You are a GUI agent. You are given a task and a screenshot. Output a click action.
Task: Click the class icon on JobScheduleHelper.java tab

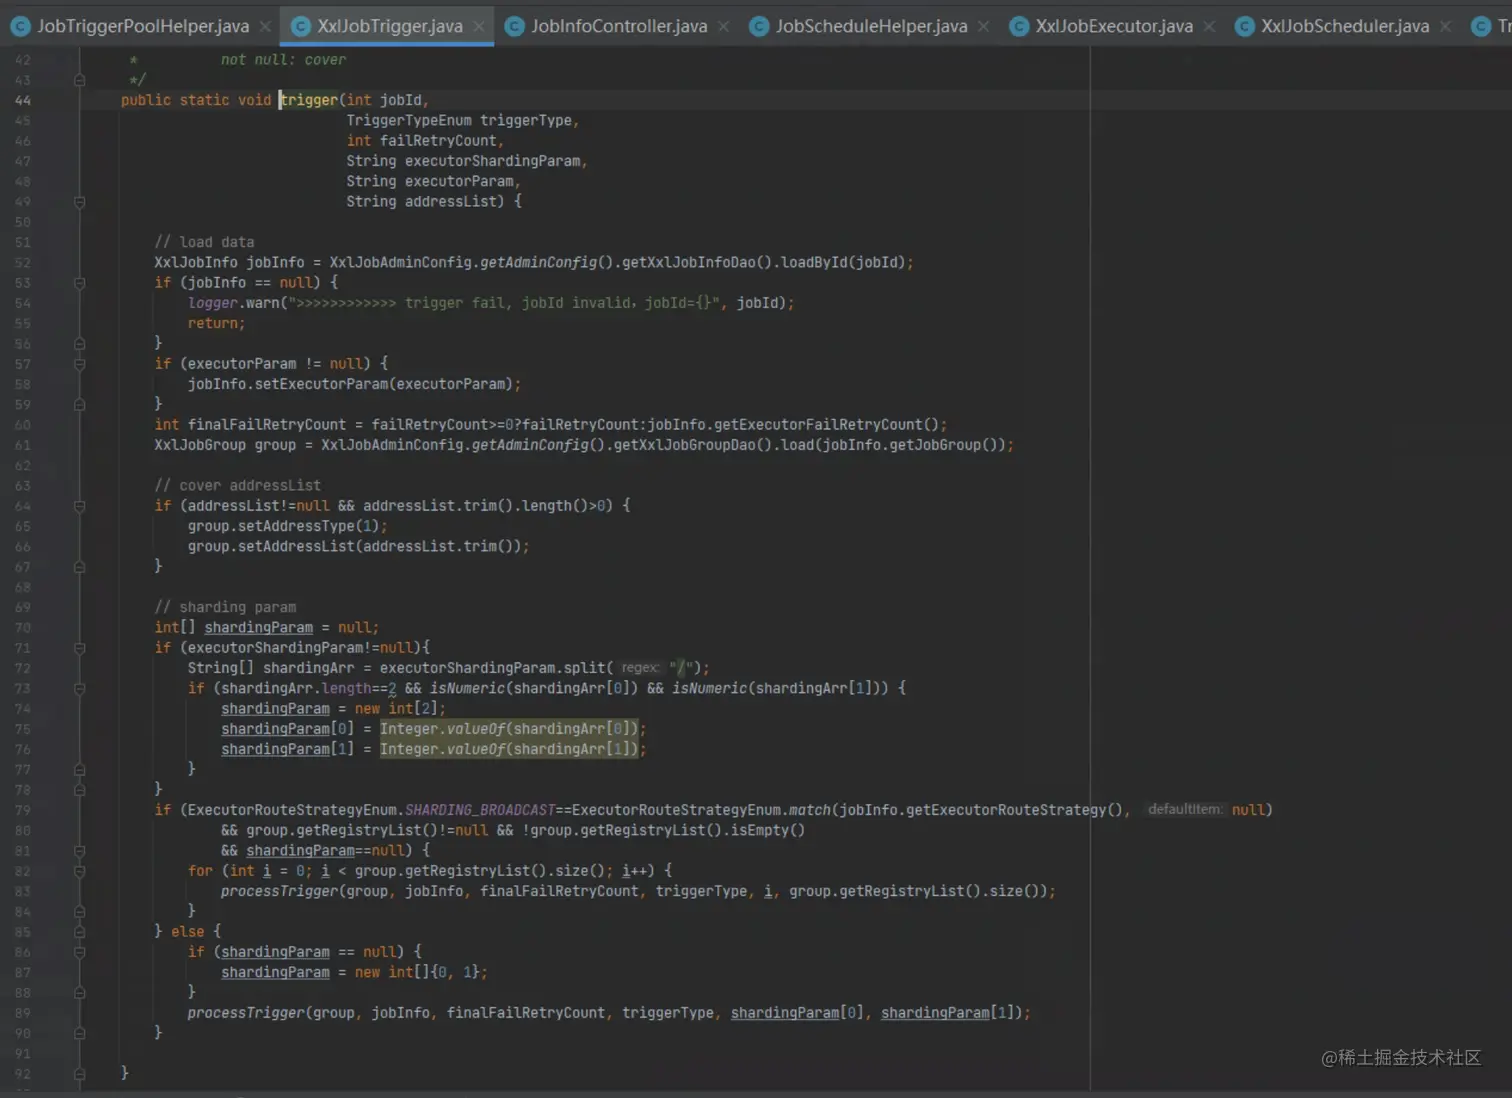759,26
